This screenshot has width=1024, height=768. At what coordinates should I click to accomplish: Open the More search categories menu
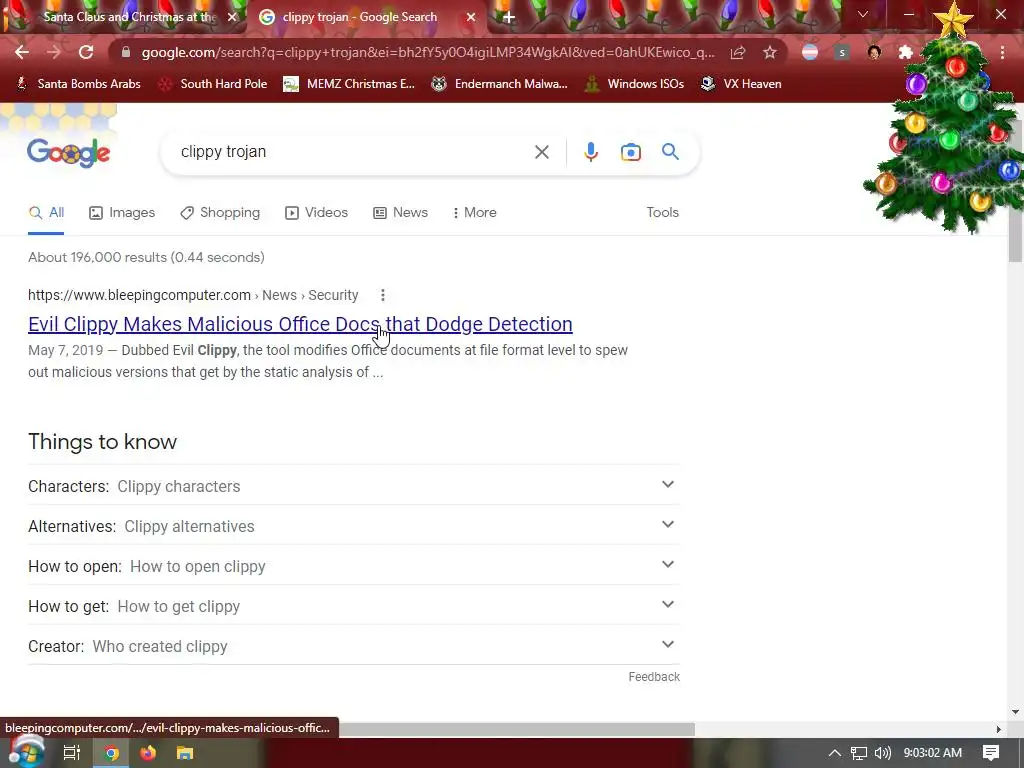pos(474,213)
